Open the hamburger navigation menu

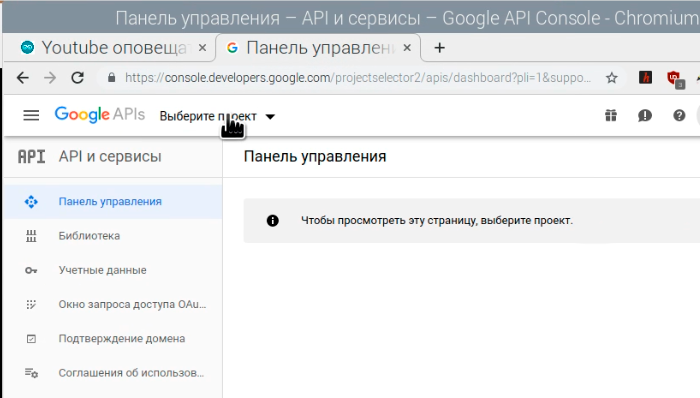coord(31,116)
